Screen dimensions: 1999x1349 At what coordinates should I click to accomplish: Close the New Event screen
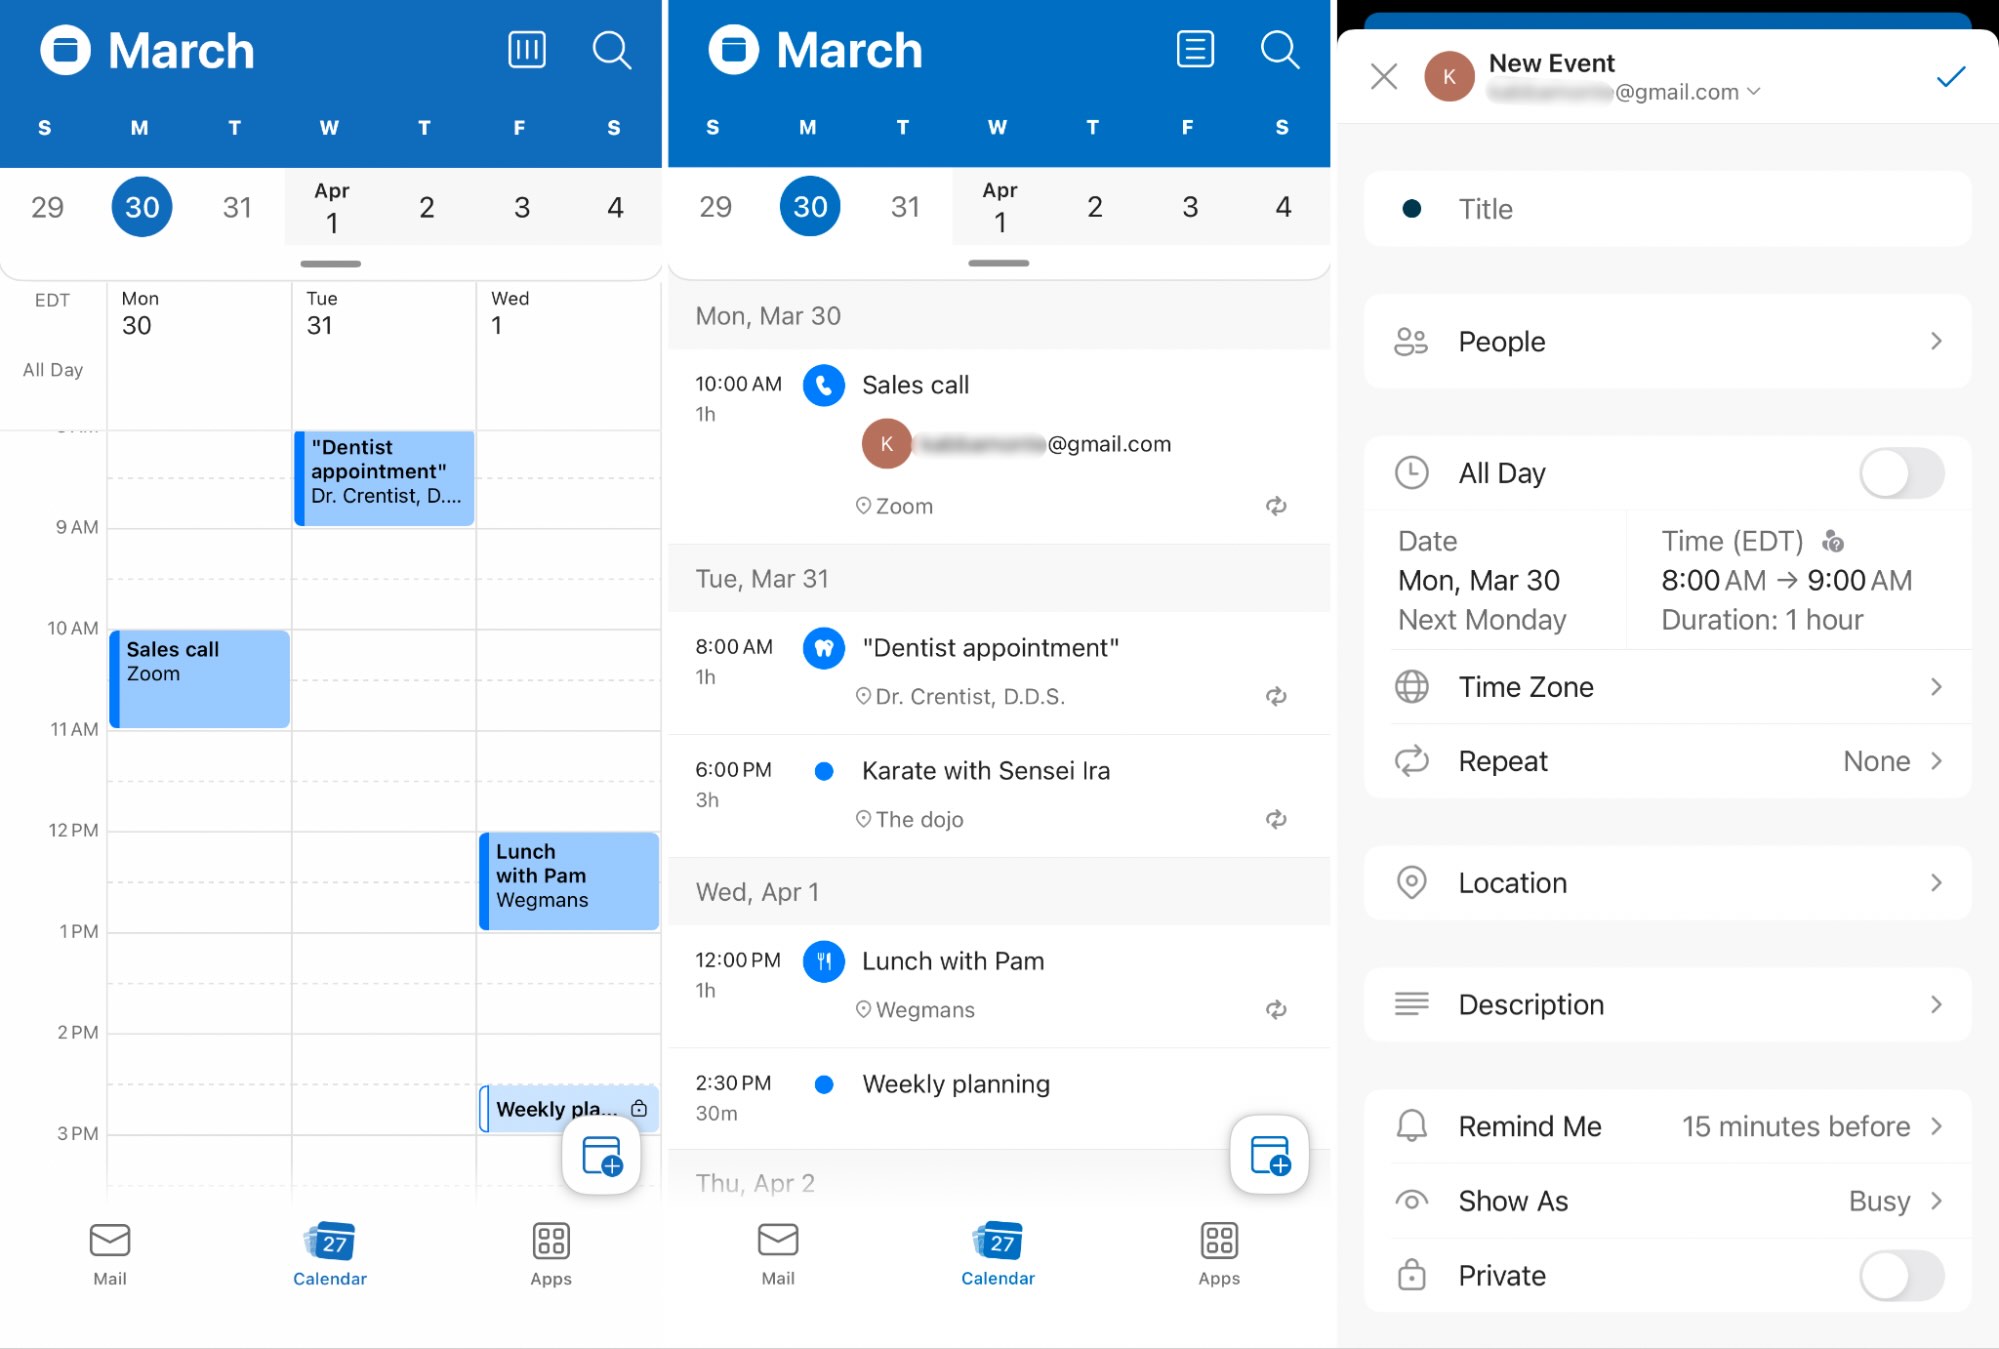pyautogui.click(x=1384, y=76)
